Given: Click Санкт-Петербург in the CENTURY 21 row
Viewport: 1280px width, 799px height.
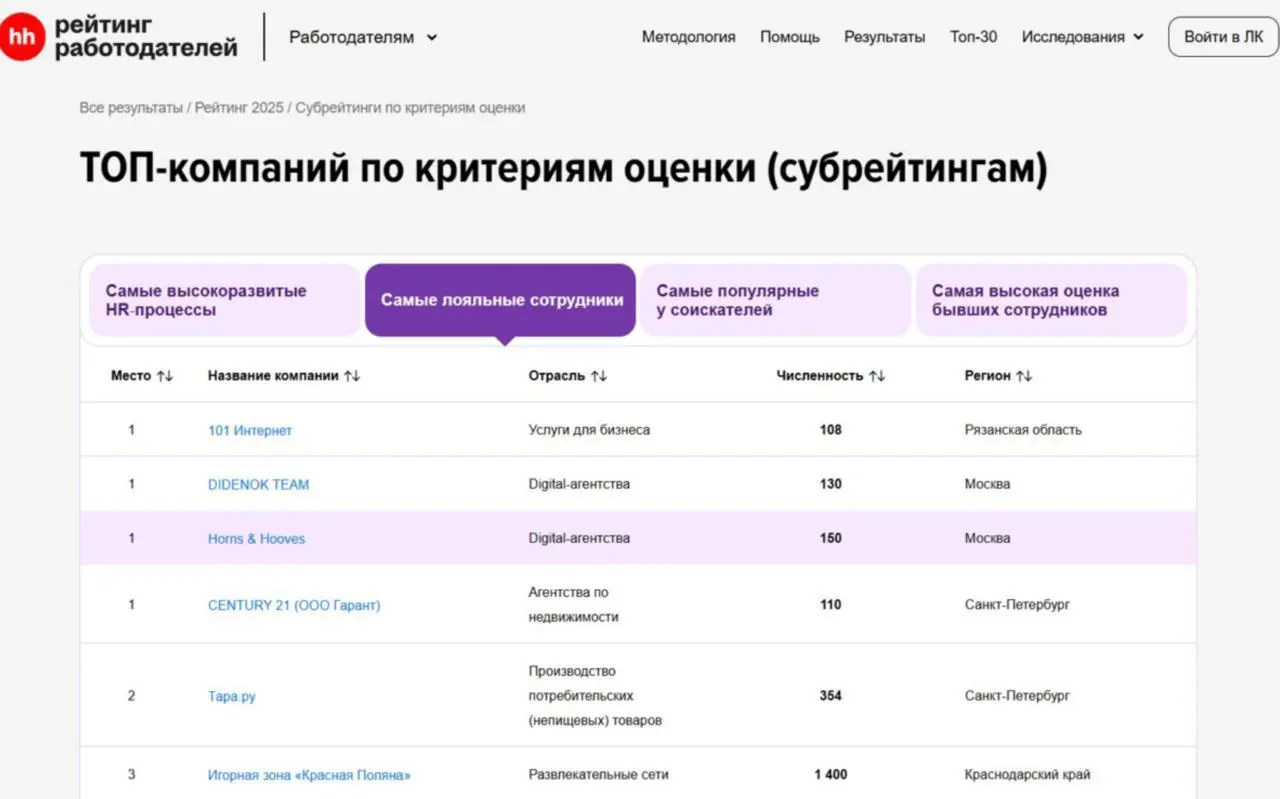Looking at the screenshot, I should point(1017,605).
